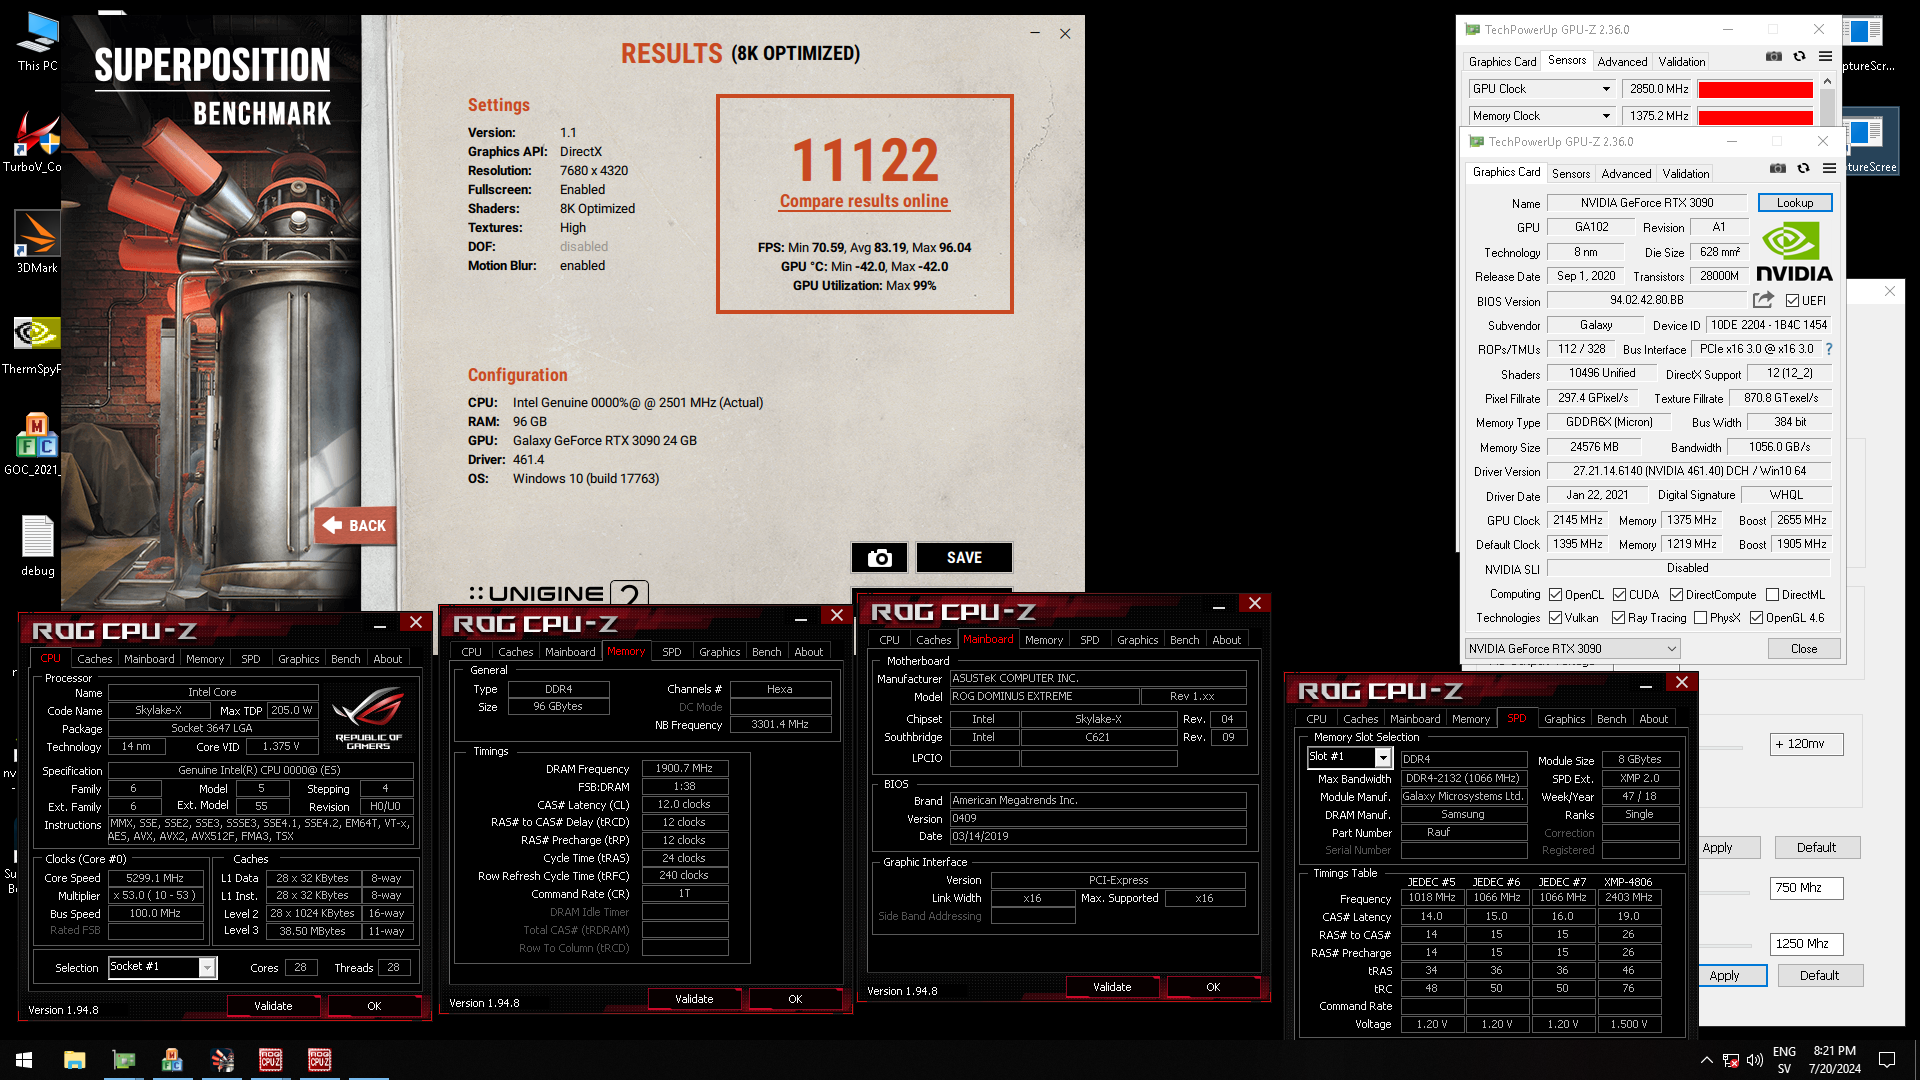Viewport: 1920px width, 1080px height.
Task: Open the NVIDIA GeForce RTX 3090 GPU selector dropdown
Action: 1572,649
